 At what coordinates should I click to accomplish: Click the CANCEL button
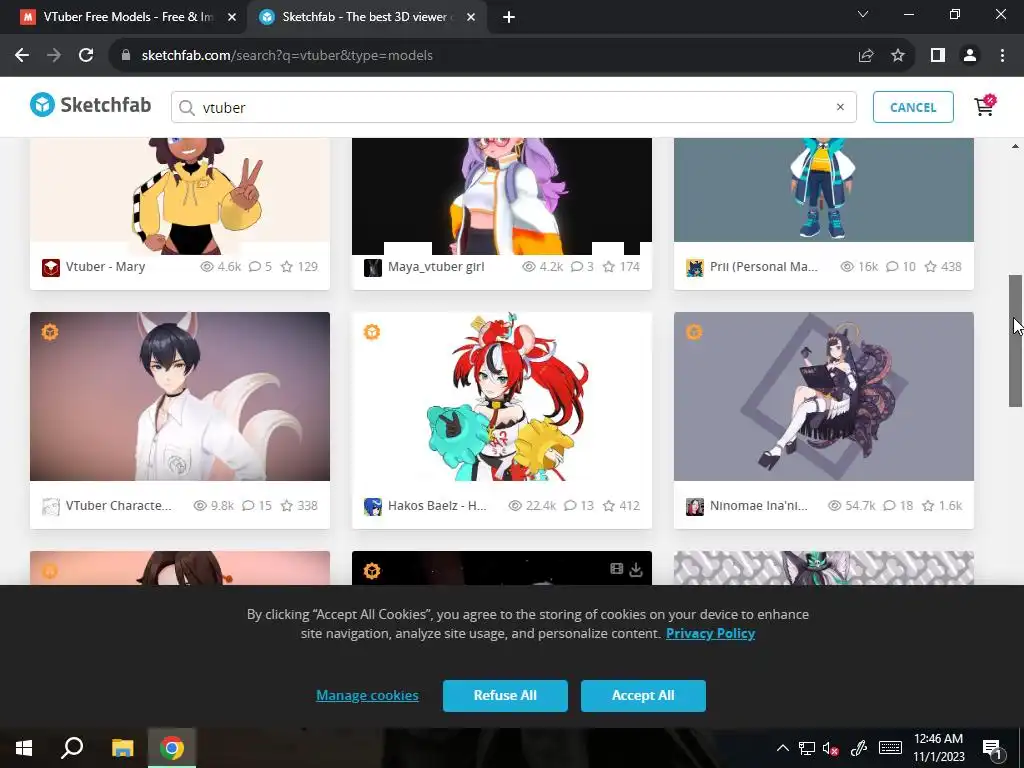point(913,107)
